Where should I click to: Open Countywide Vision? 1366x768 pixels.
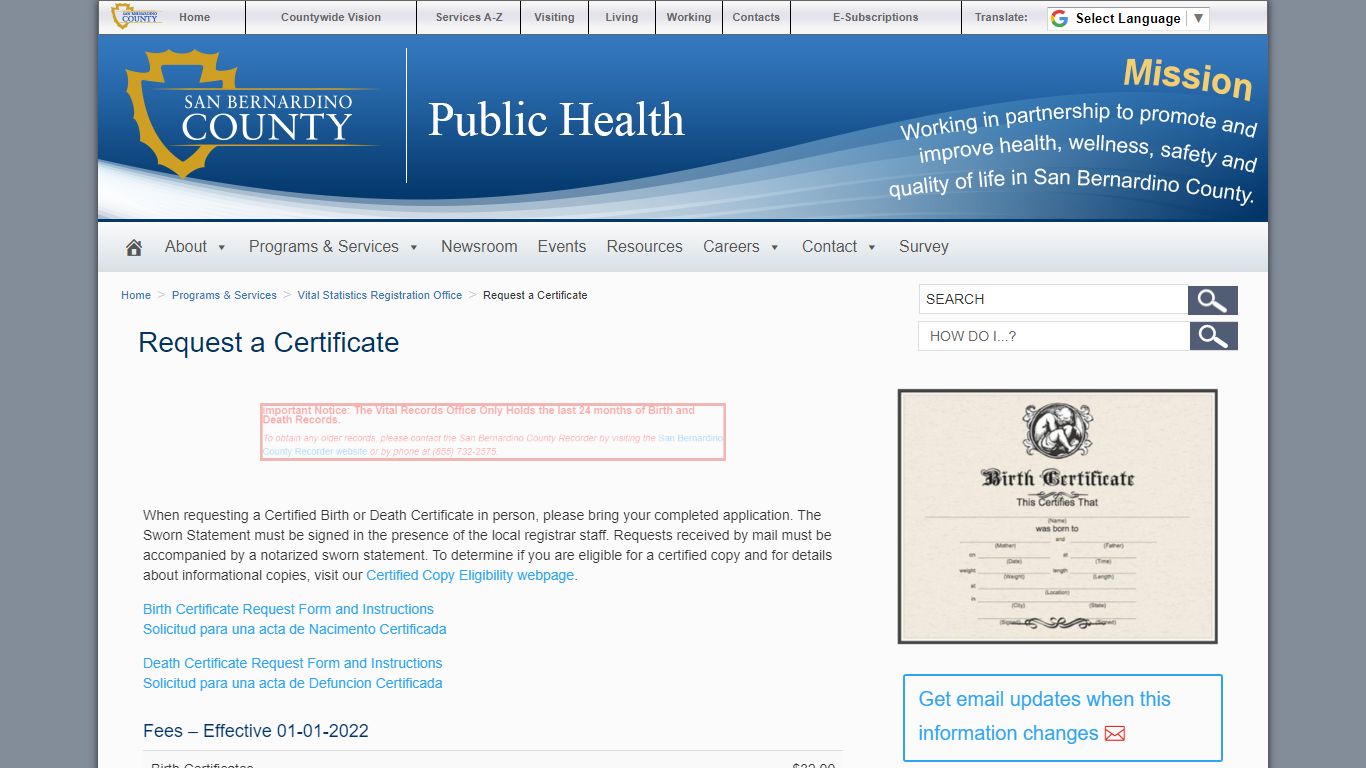point(331,17)
